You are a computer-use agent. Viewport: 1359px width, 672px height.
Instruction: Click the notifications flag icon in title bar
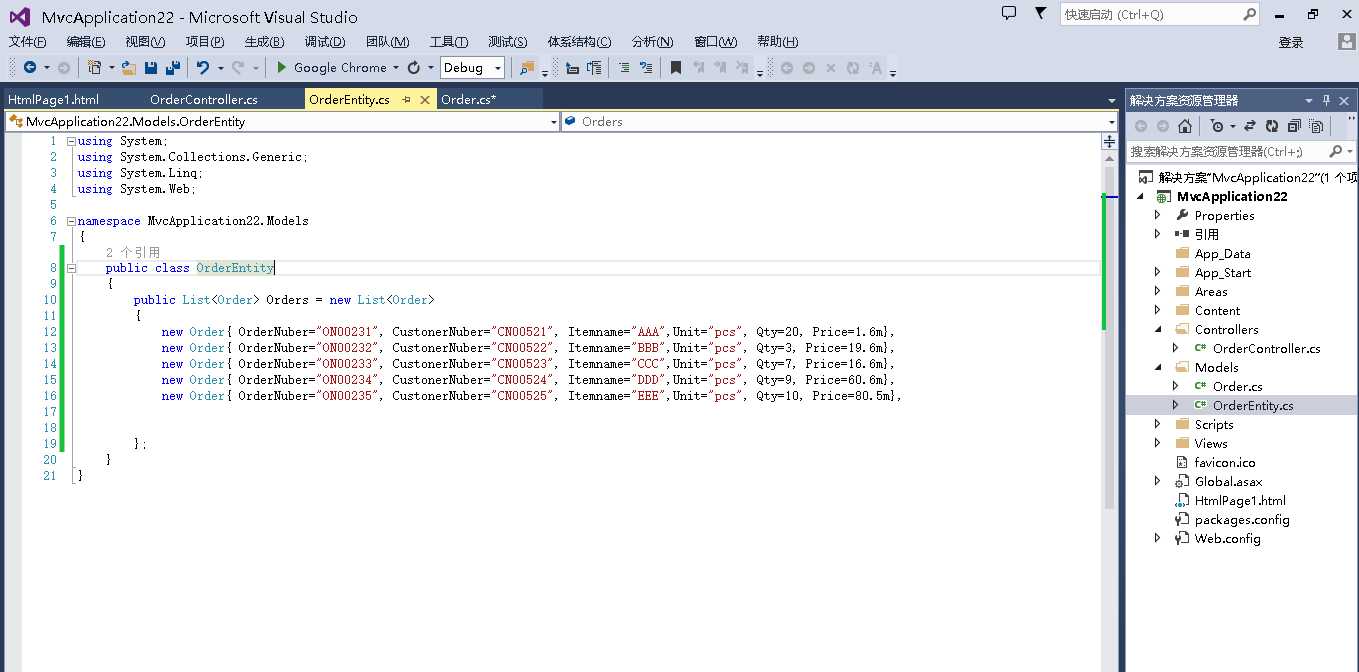coord(1041,13)
